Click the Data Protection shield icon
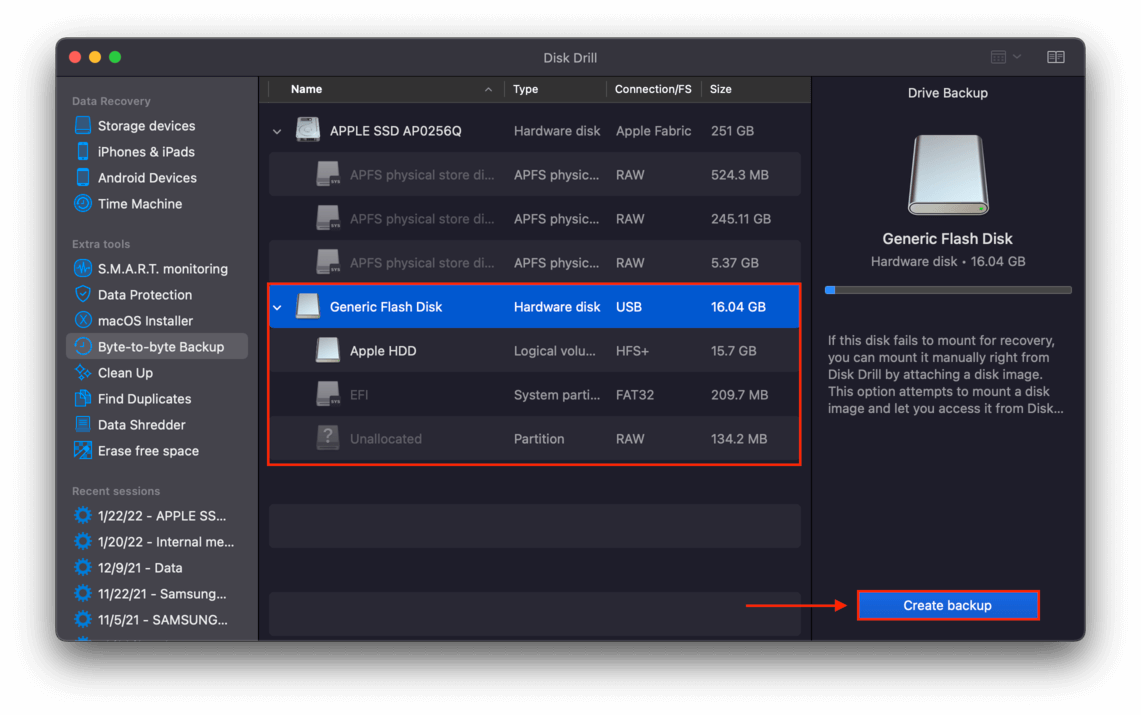 (x=83, y=295)
